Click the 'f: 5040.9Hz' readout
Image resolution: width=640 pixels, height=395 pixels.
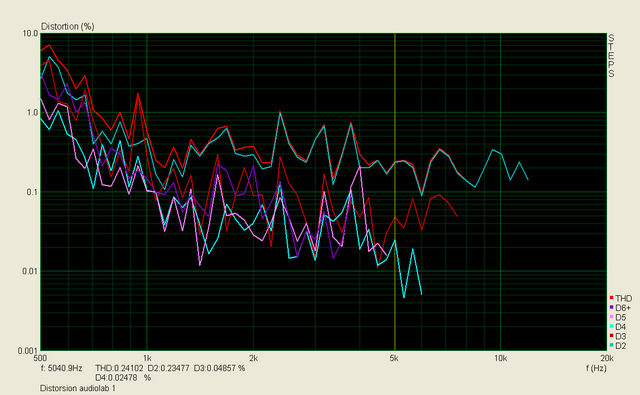pyautogui.click(x=61, y=368)
